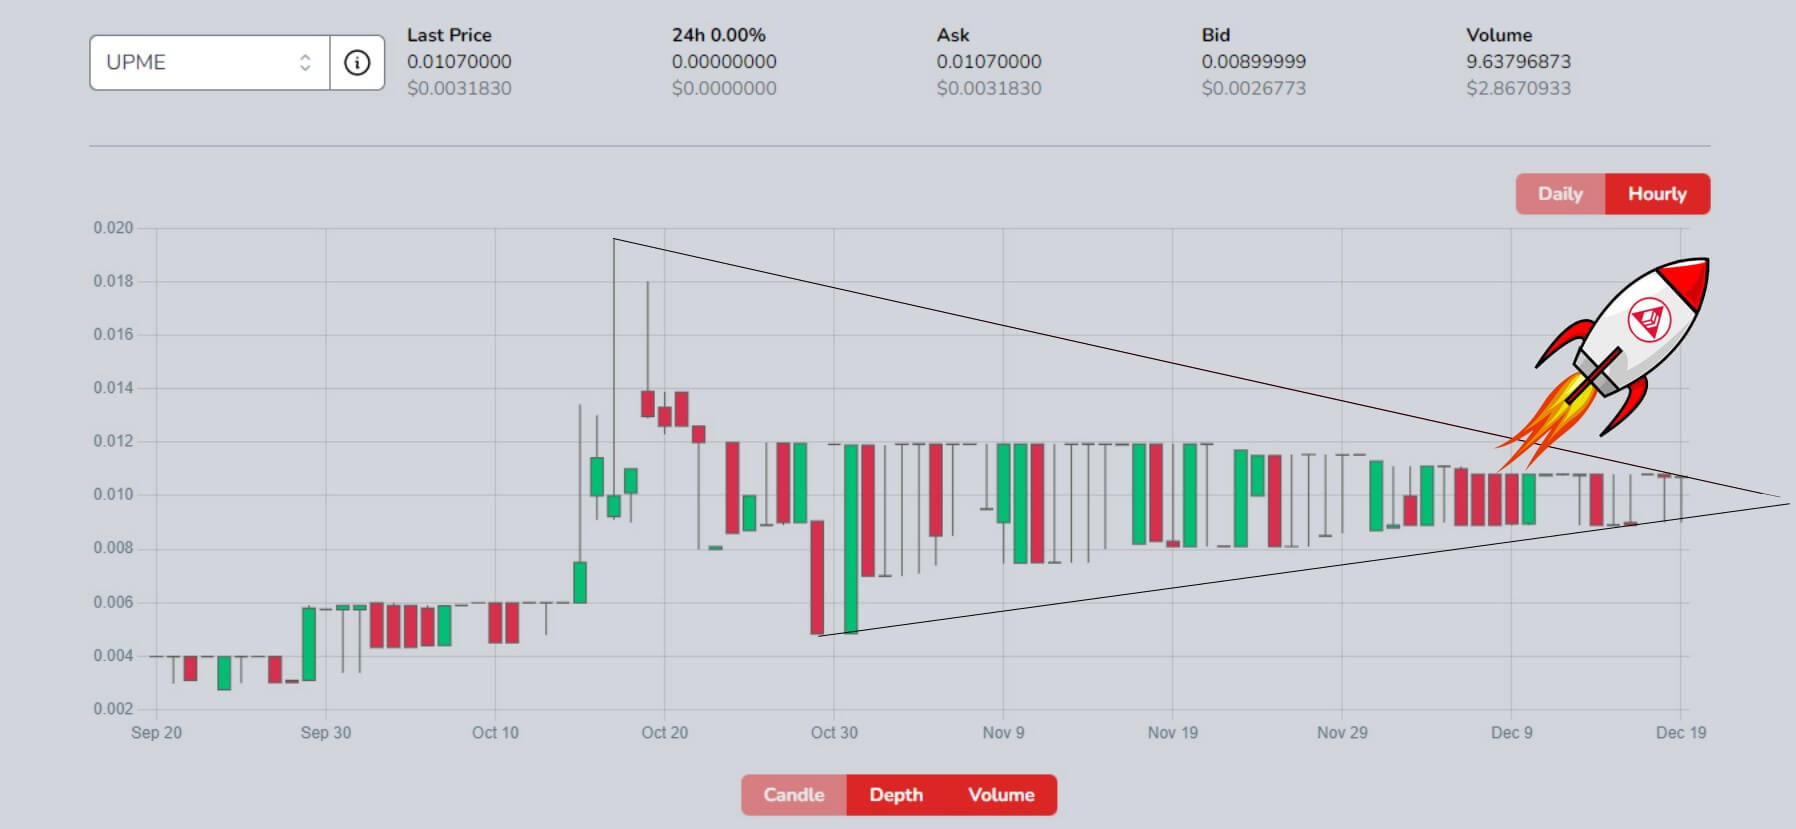Click the Ask price 0.01070000

coord(989,62)
